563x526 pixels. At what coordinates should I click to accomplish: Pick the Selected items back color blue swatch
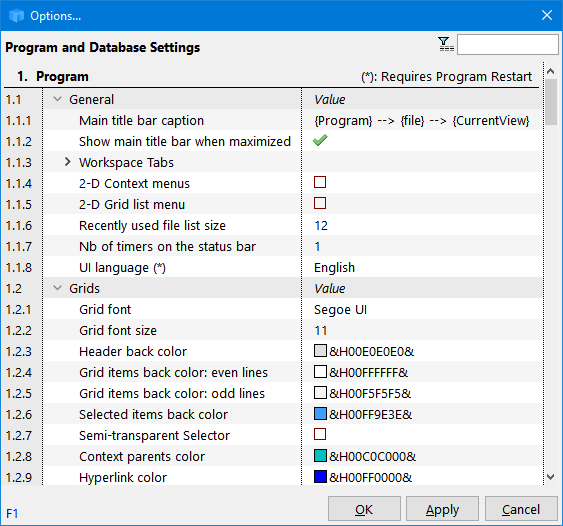320,414
